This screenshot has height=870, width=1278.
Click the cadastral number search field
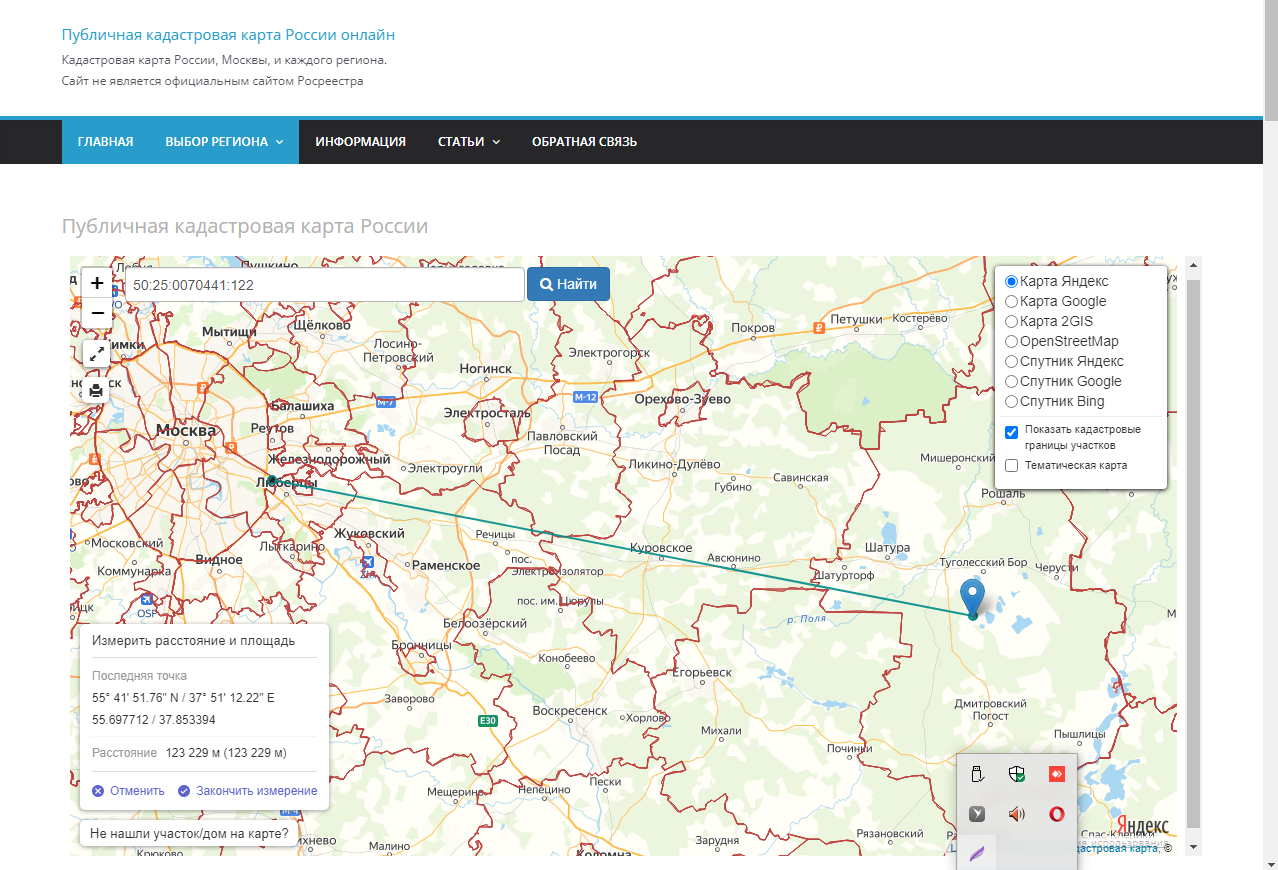(324, 284)
